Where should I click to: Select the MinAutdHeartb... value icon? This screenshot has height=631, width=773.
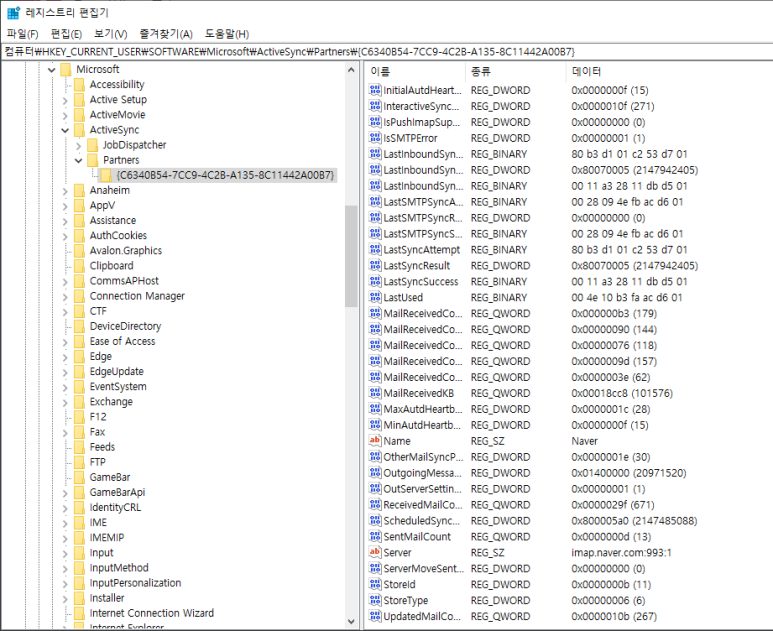point(375,424)
